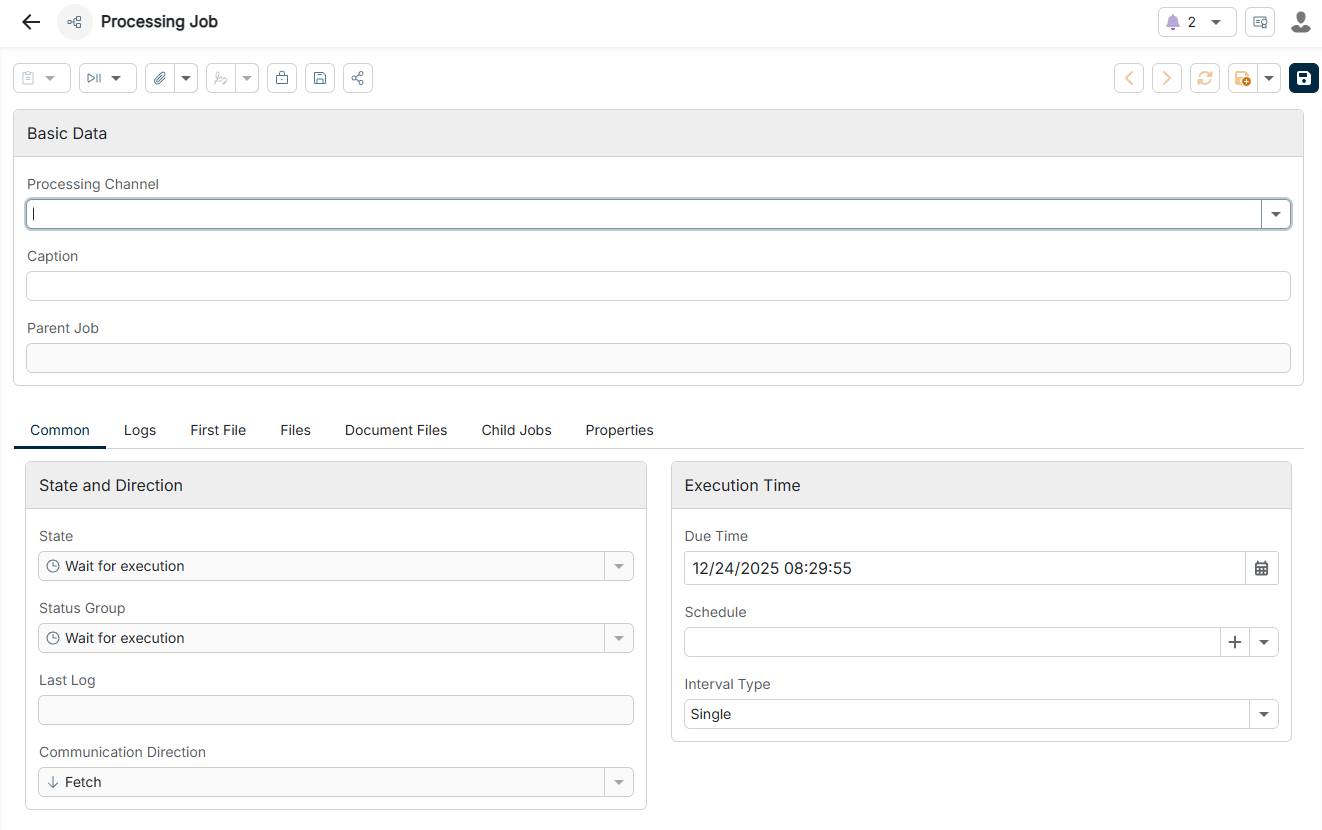Click the dark blue Save button
The width and height of the screenshot is (1322, 830).
tap(1304, 78)
